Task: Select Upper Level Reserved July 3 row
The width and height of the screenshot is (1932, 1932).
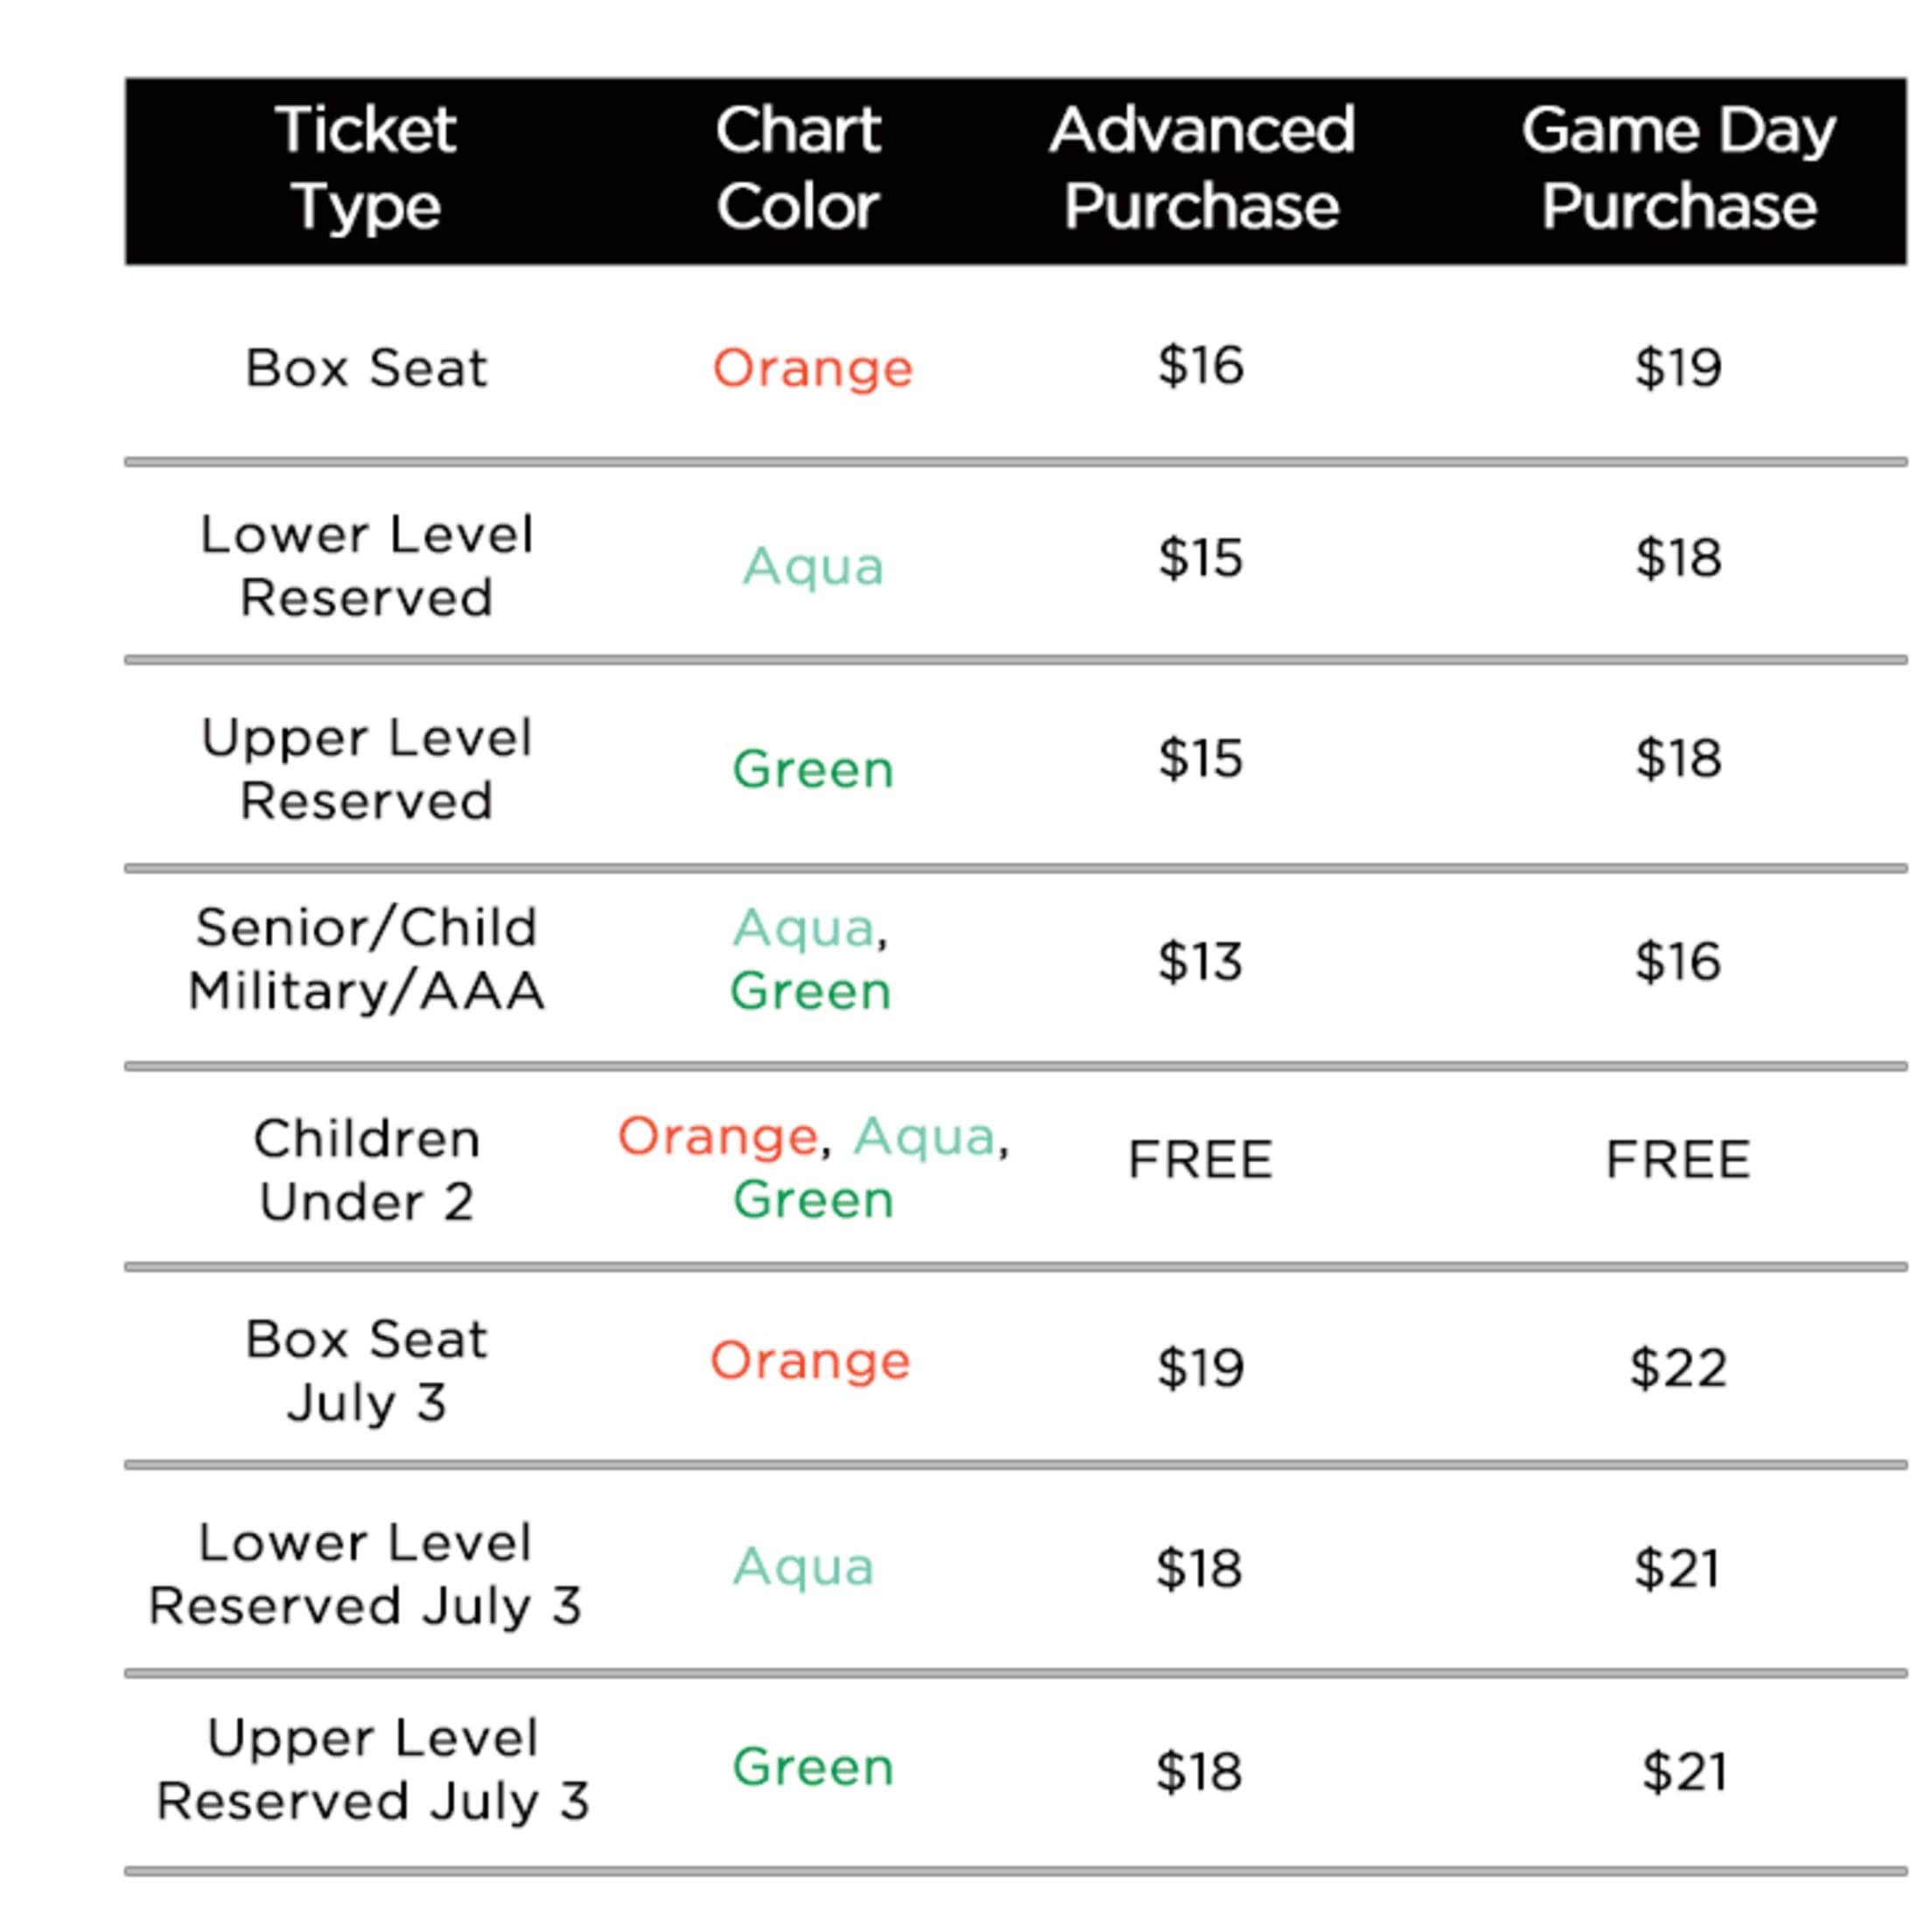Action: point(1015,1770)
